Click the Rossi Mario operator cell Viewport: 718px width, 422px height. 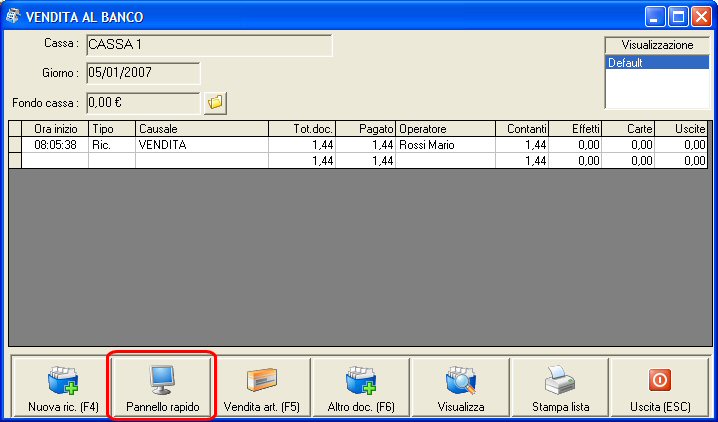(x=446, y=145)
